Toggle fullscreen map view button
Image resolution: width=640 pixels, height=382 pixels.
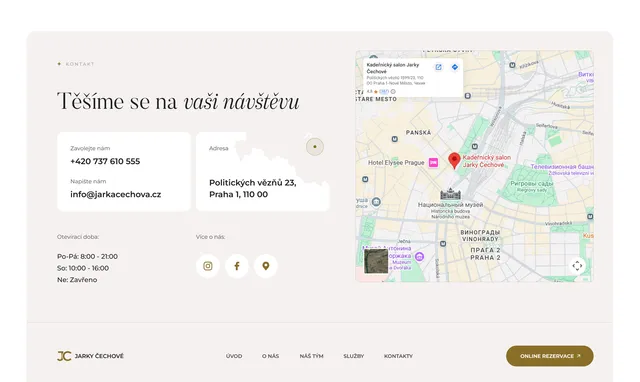tap(577, 266)
